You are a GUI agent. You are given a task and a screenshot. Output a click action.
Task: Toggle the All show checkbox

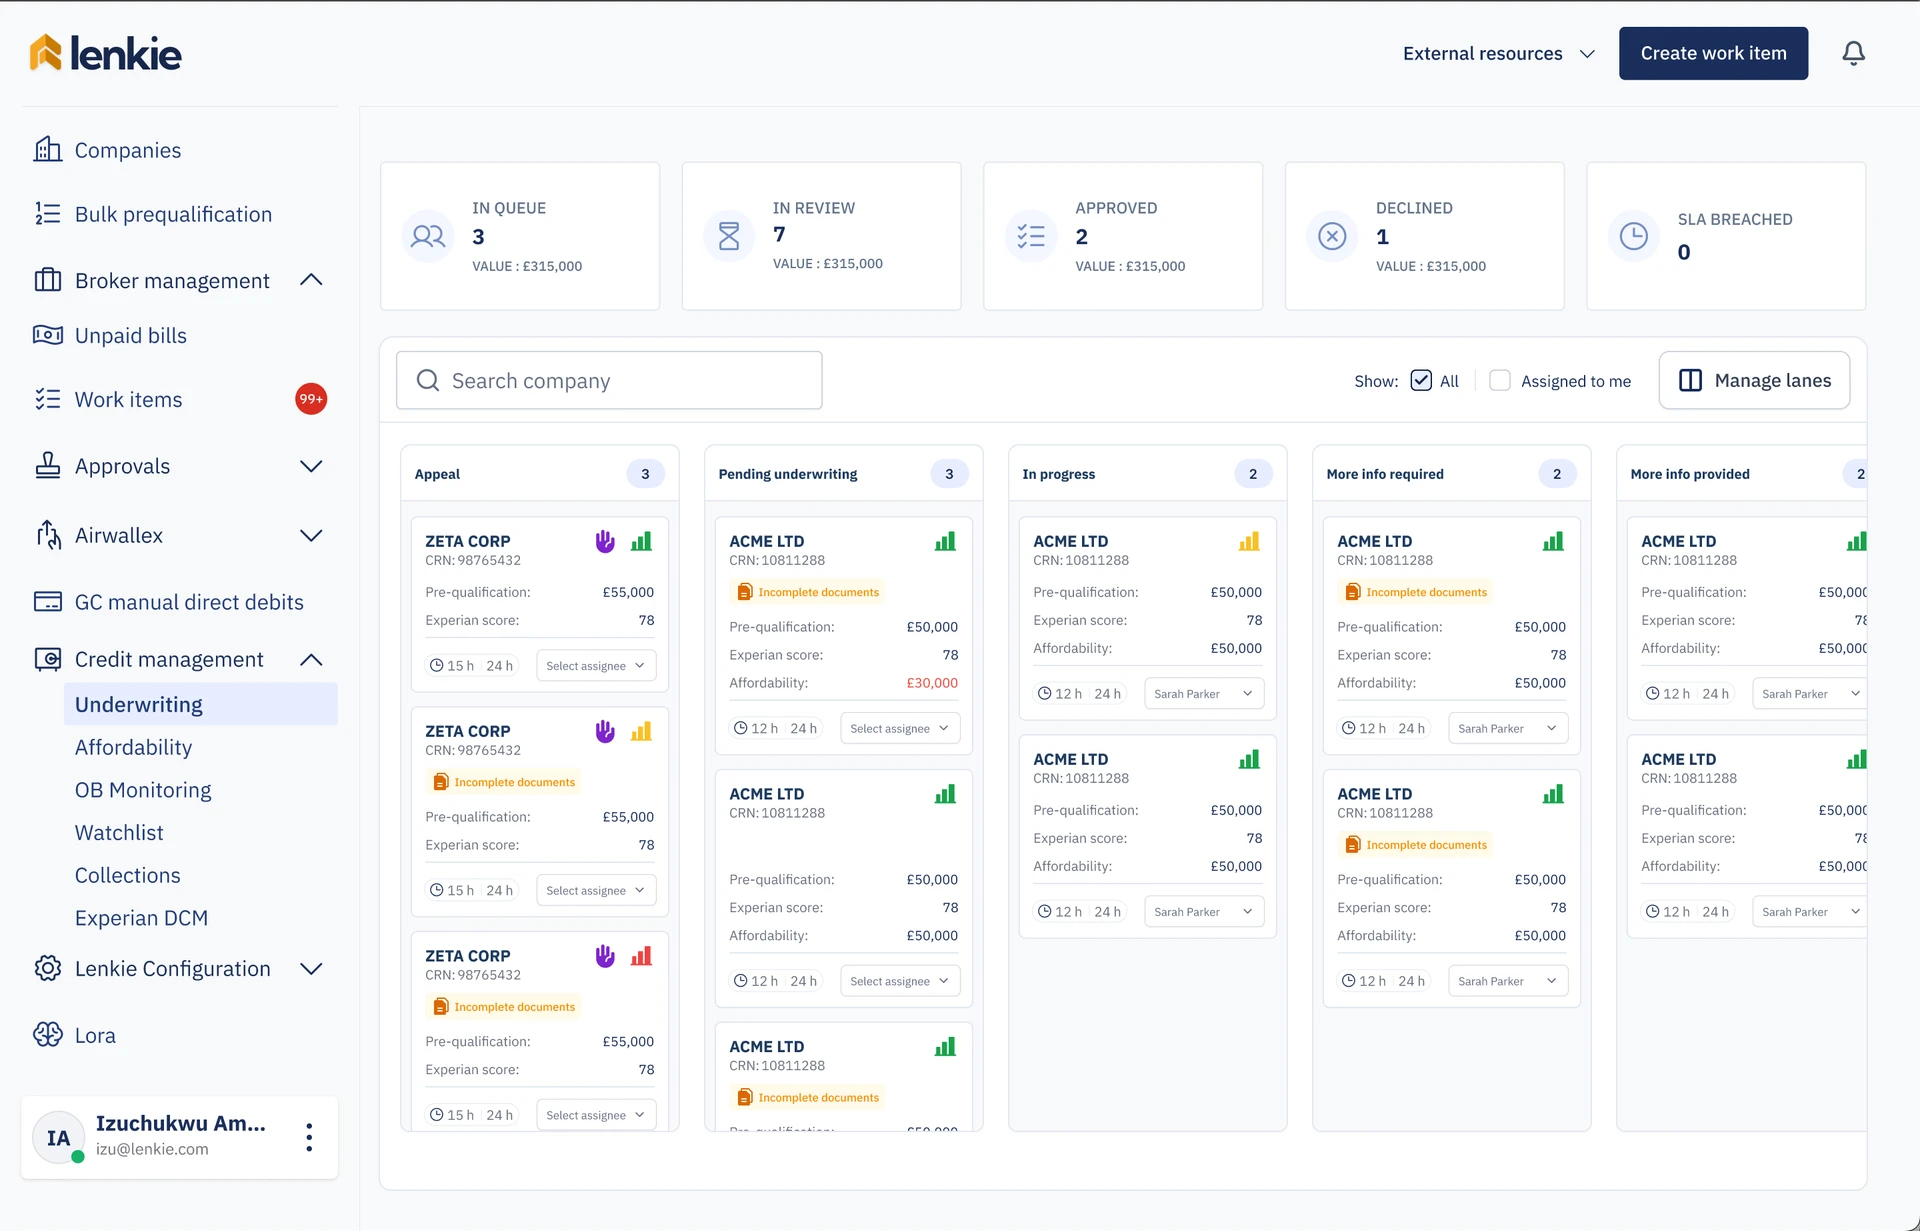click(x=1421, y=380)
